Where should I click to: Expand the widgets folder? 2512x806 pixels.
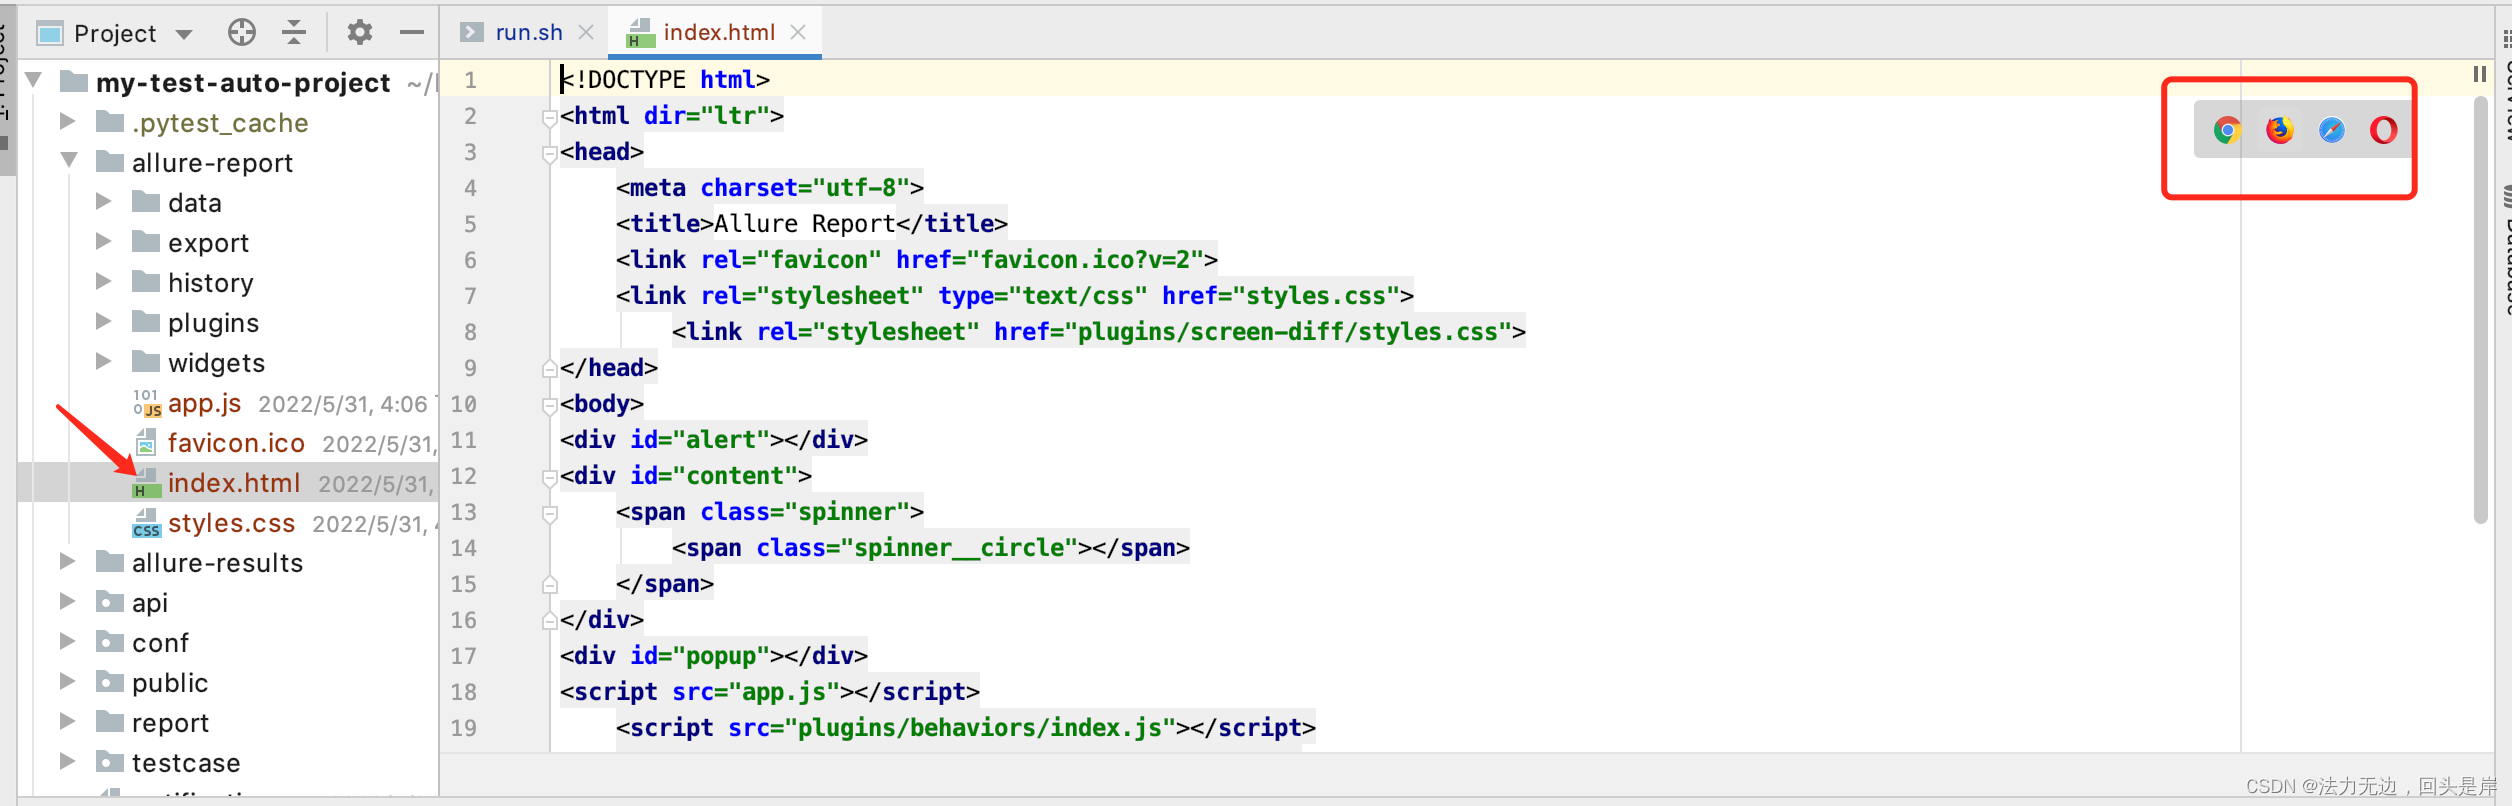point(103,361)
